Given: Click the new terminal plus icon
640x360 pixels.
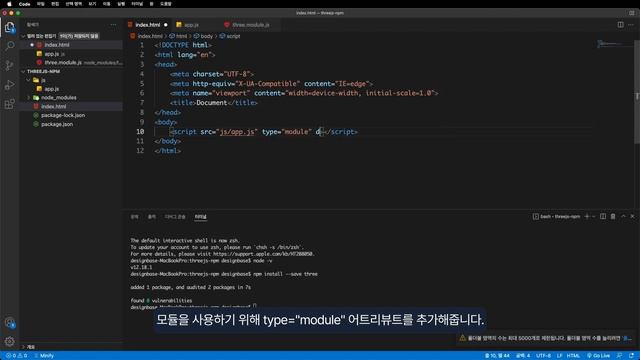Looking at the screenshot, I should (587, 216).
